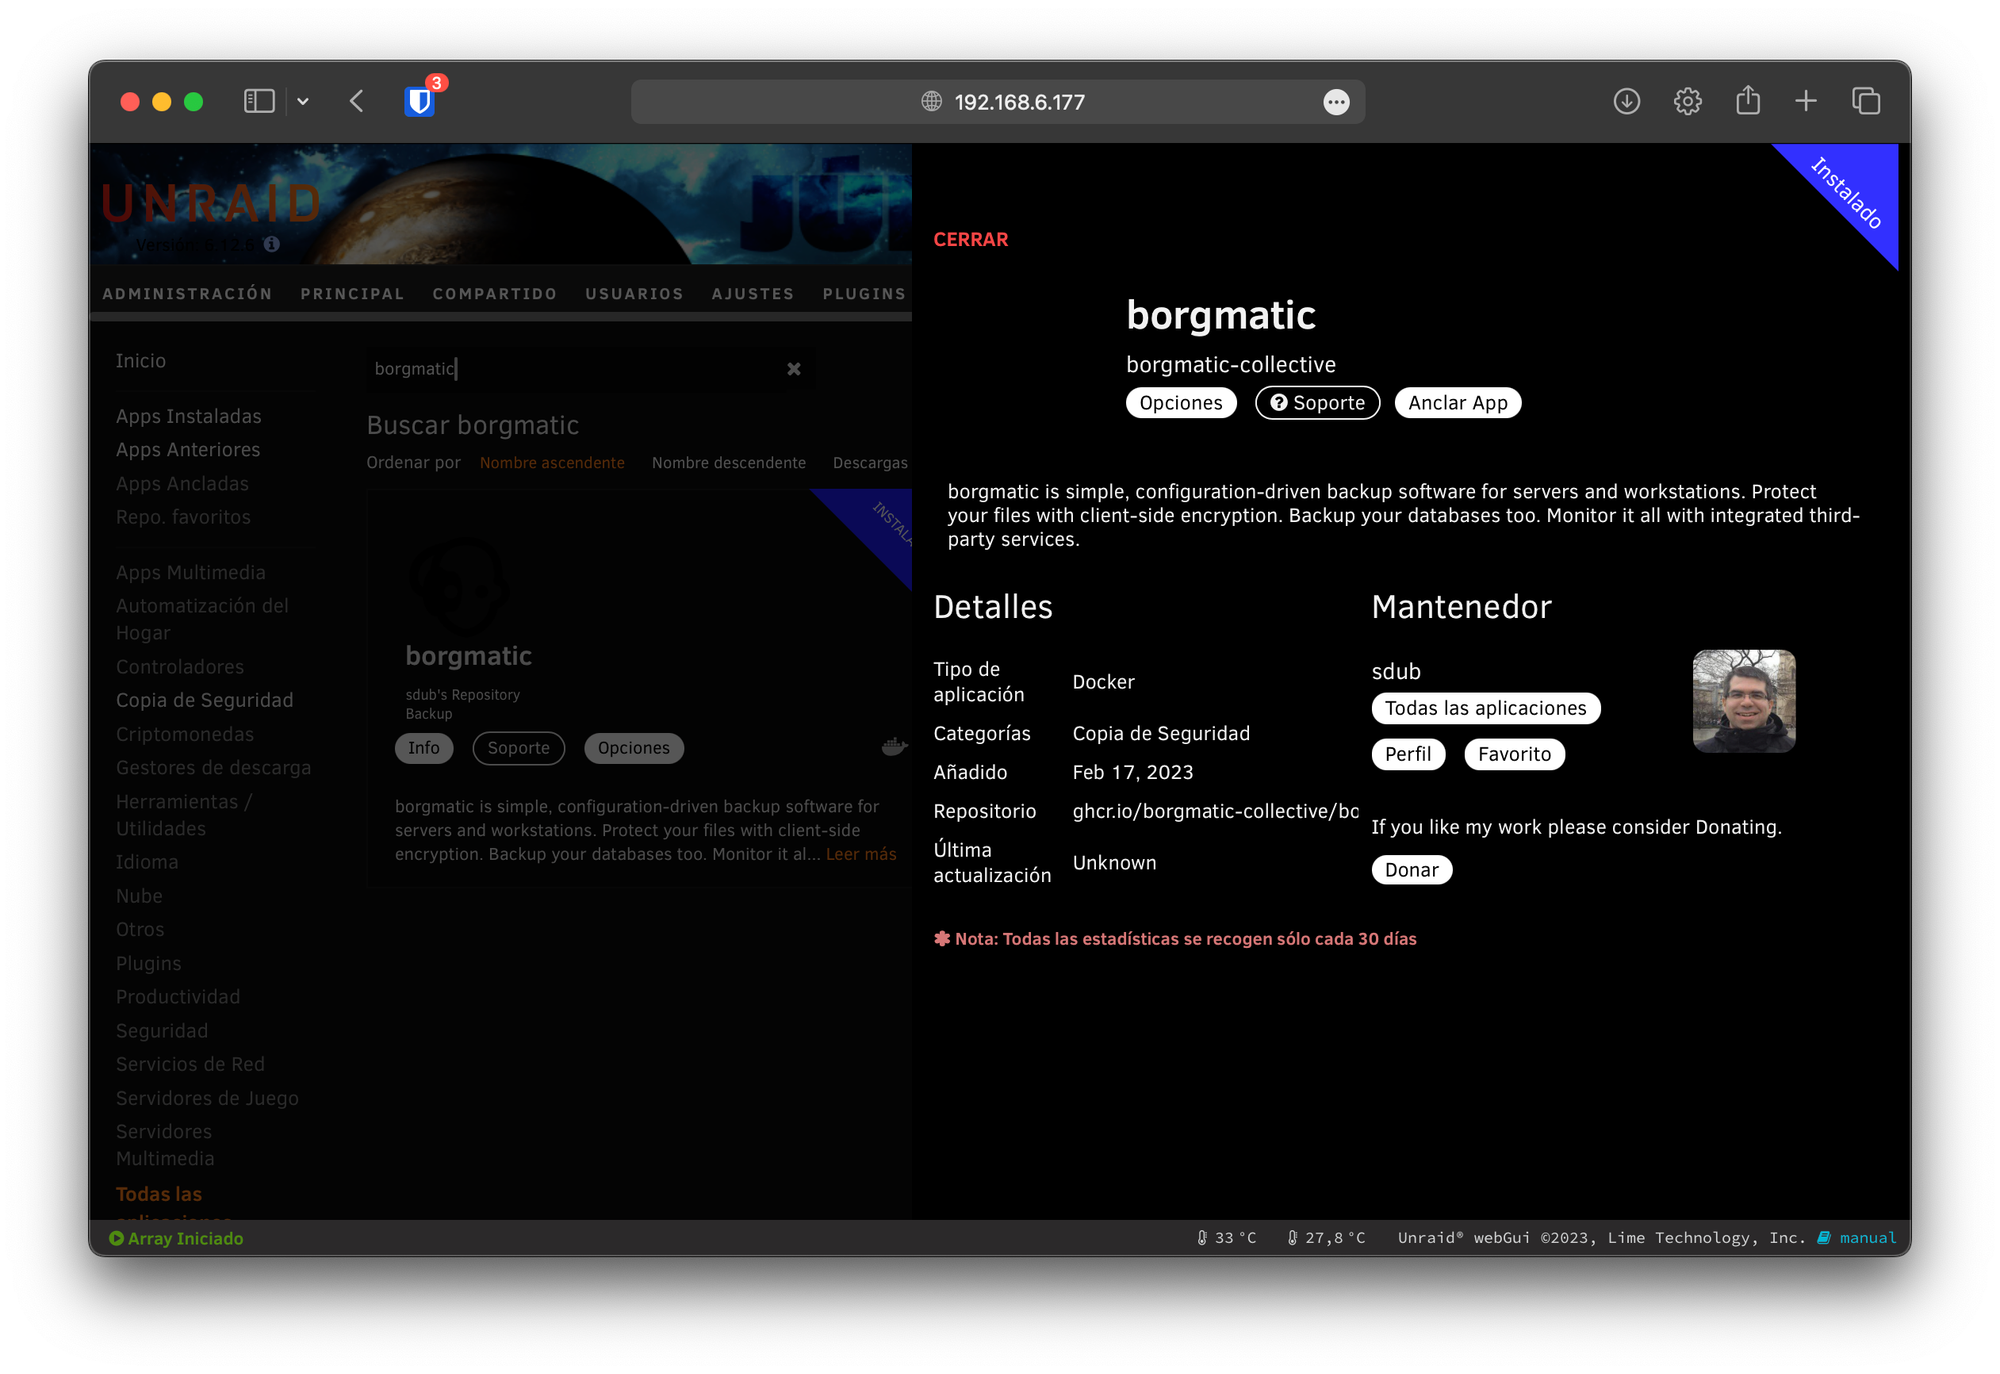Click the borgmatic app logo on card

point(460,586)
